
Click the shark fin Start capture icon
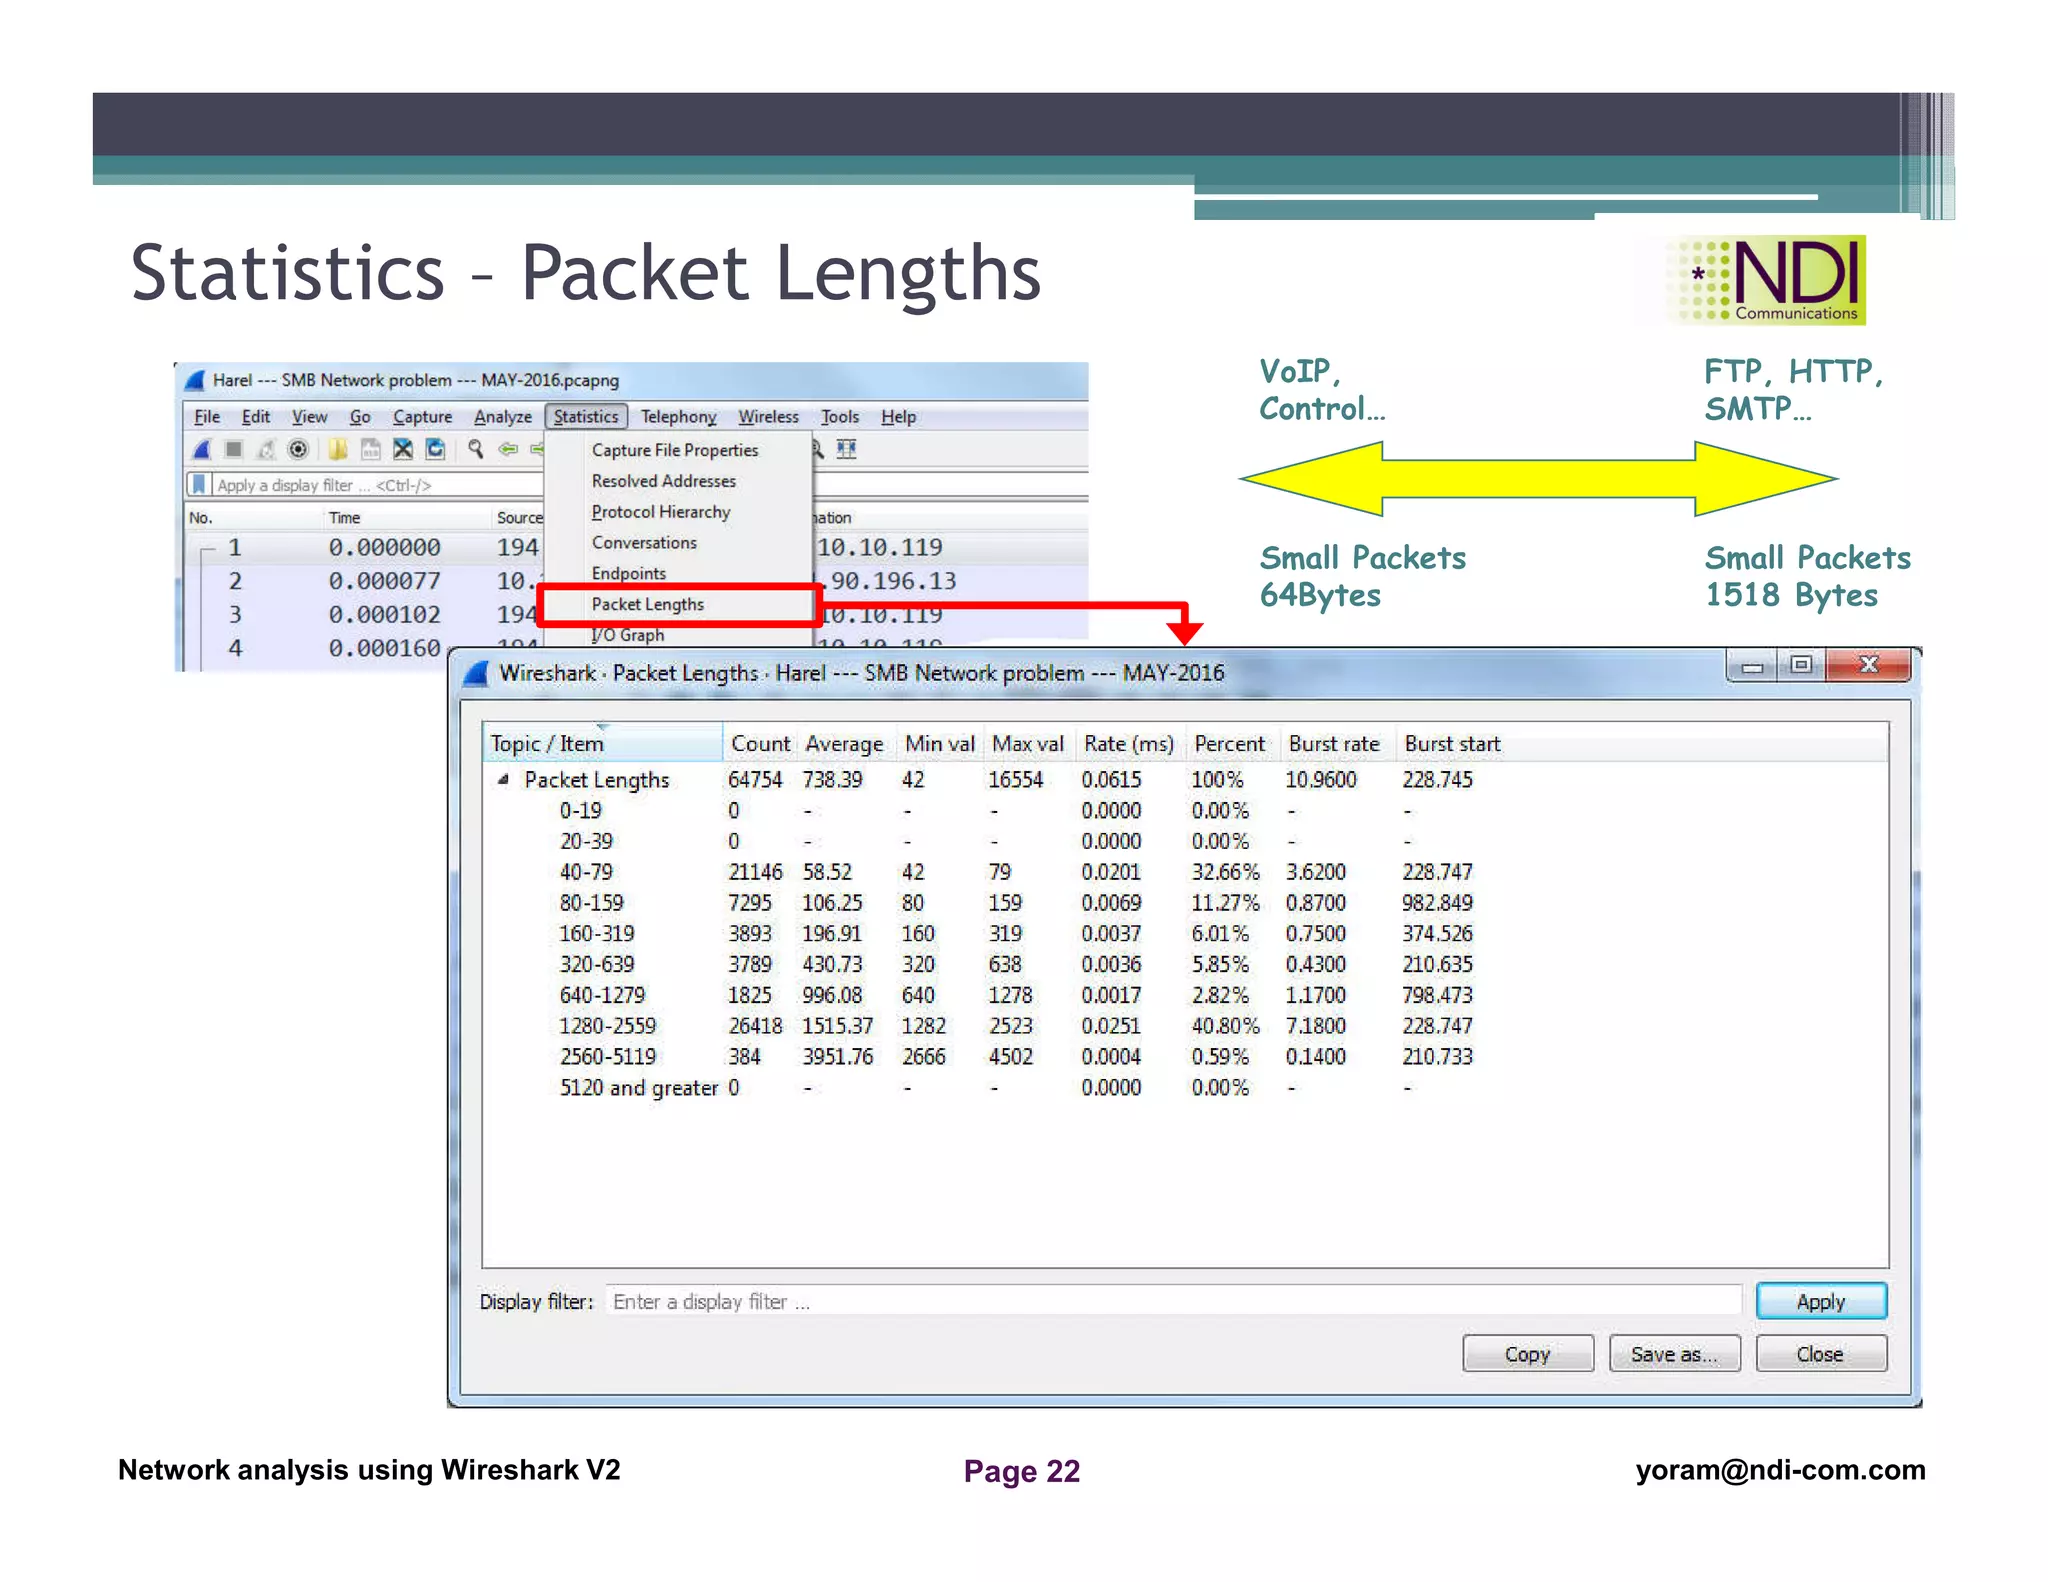coord(202,450)
